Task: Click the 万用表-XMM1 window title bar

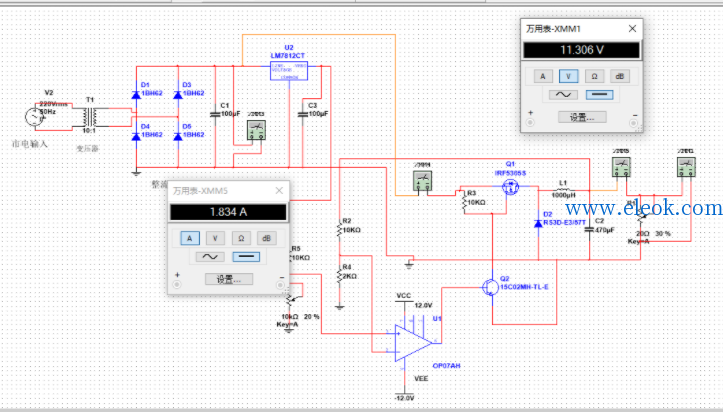Action: pyautogui.click(x=581, y=29)
